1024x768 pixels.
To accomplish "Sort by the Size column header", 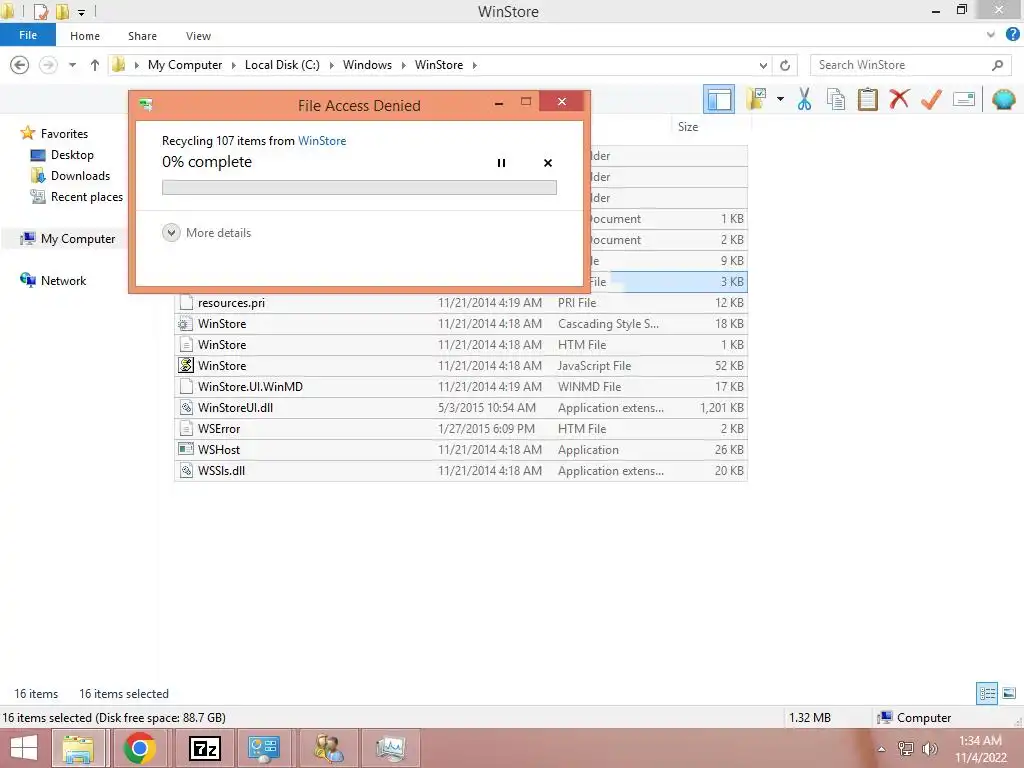I will [688, 127].
